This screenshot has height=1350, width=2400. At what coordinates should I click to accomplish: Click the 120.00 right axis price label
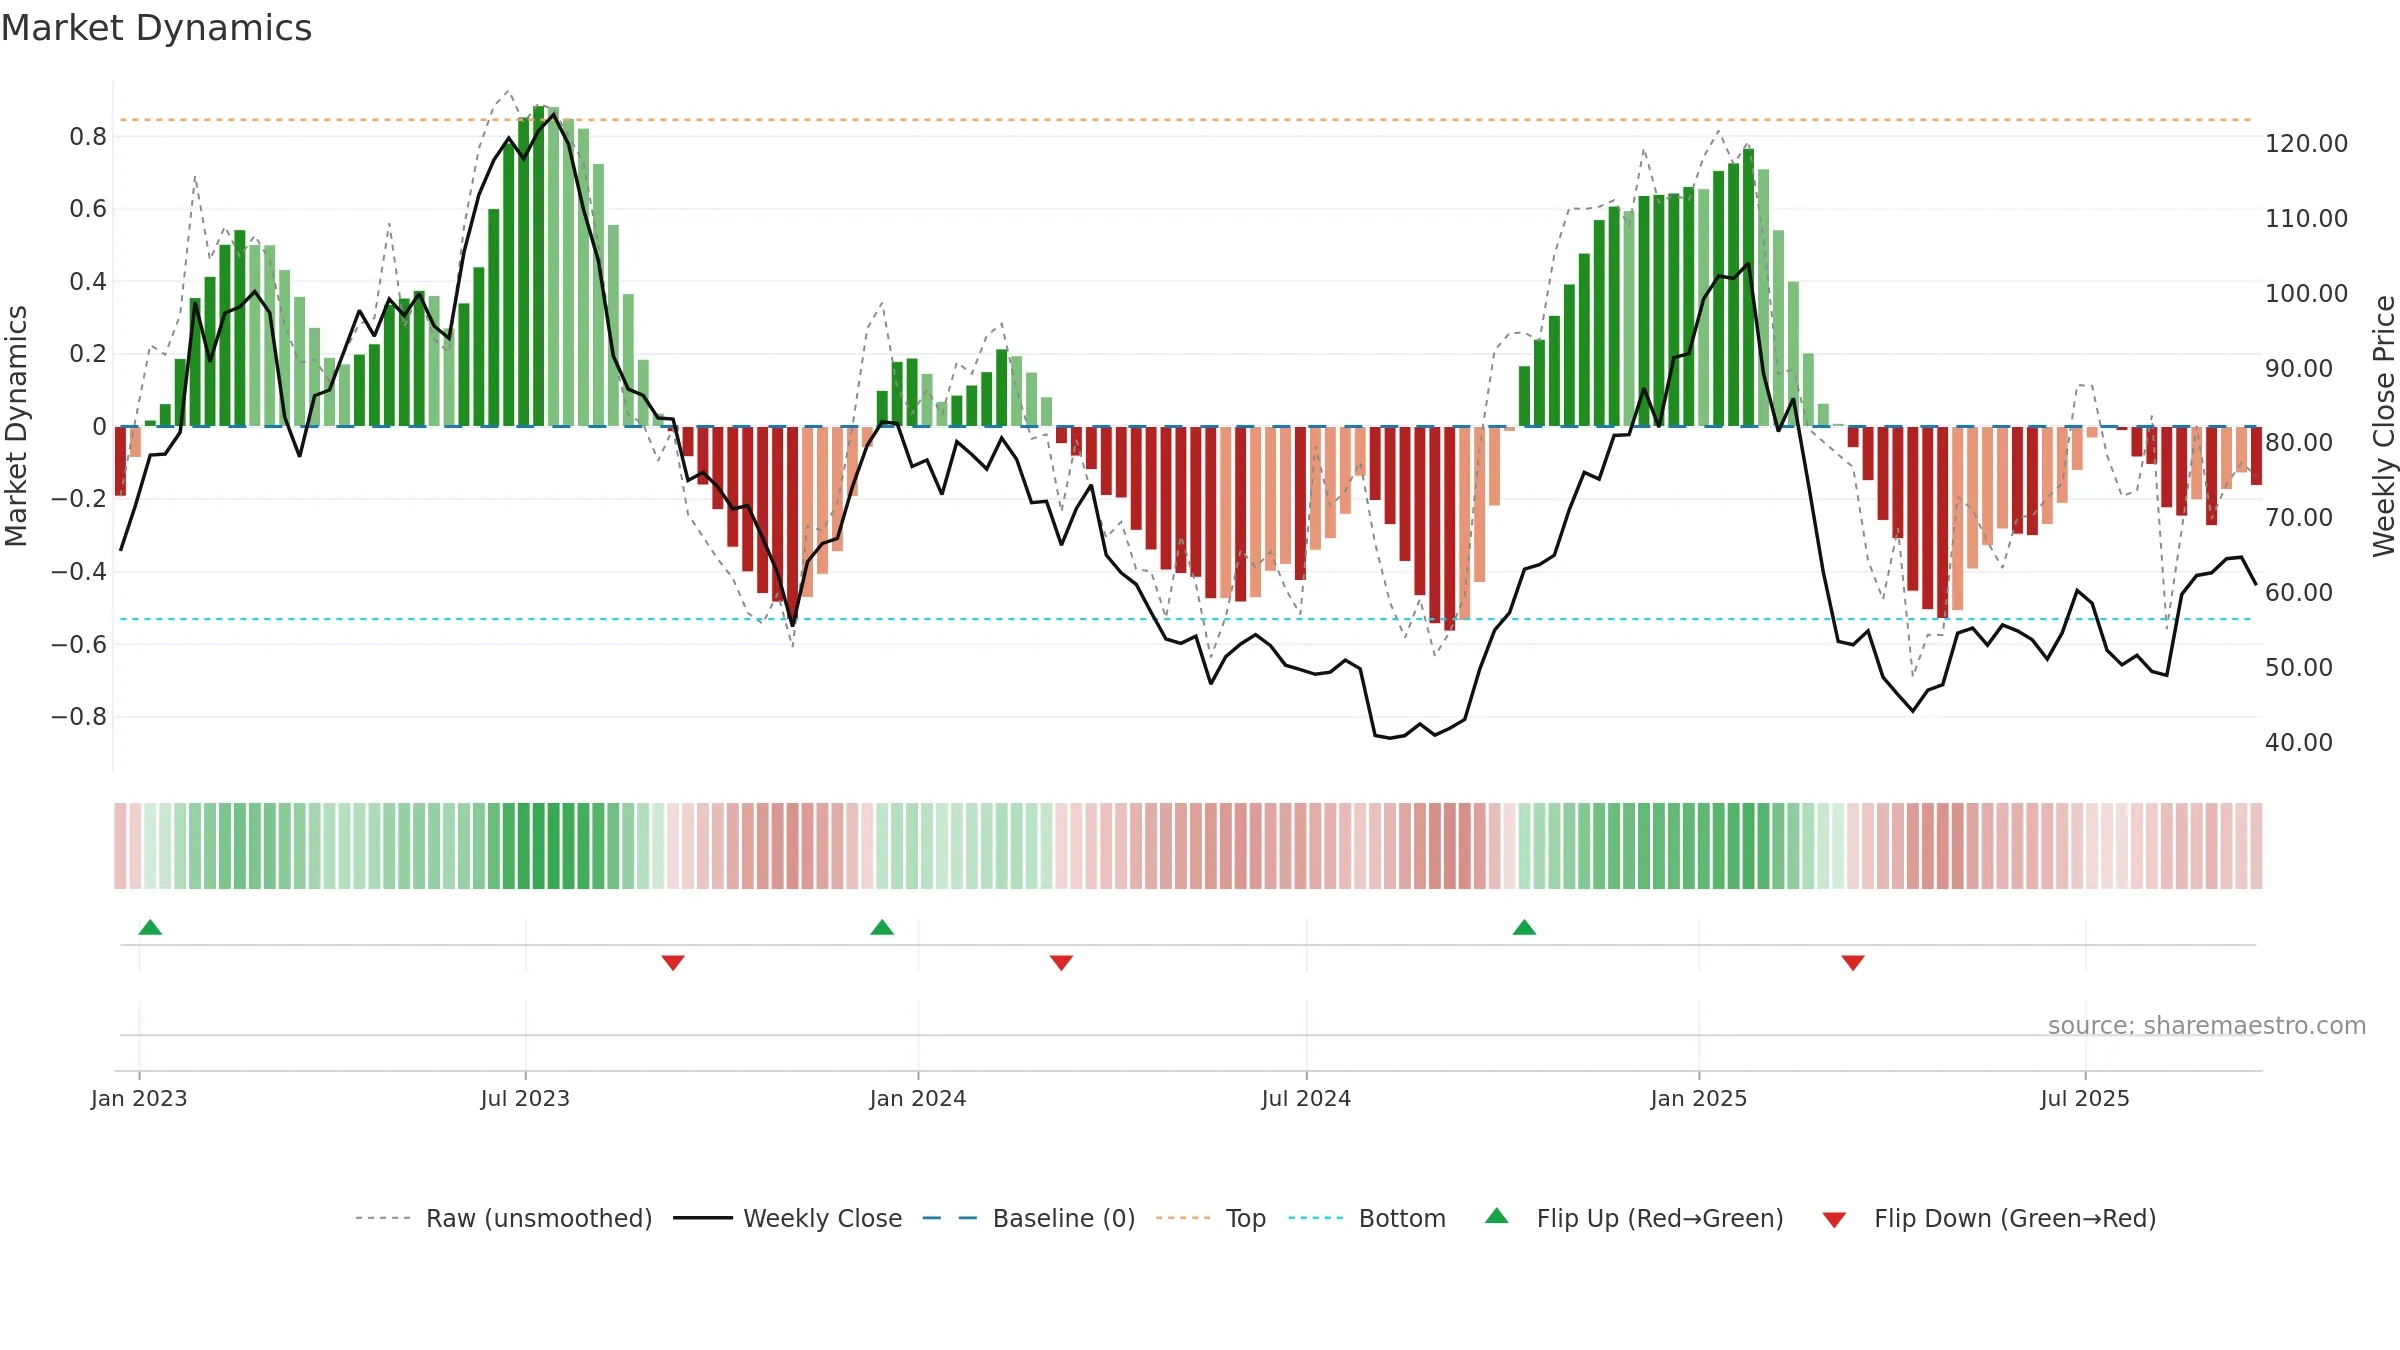click(x=2306, y=143)
